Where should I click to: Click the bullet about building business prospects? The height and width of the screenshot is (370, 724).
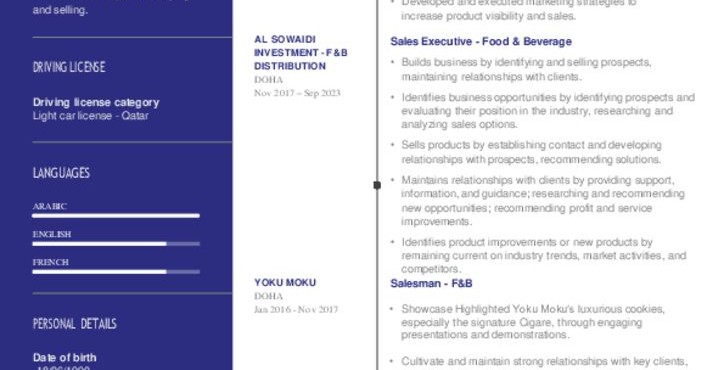(x=526, y=69)
